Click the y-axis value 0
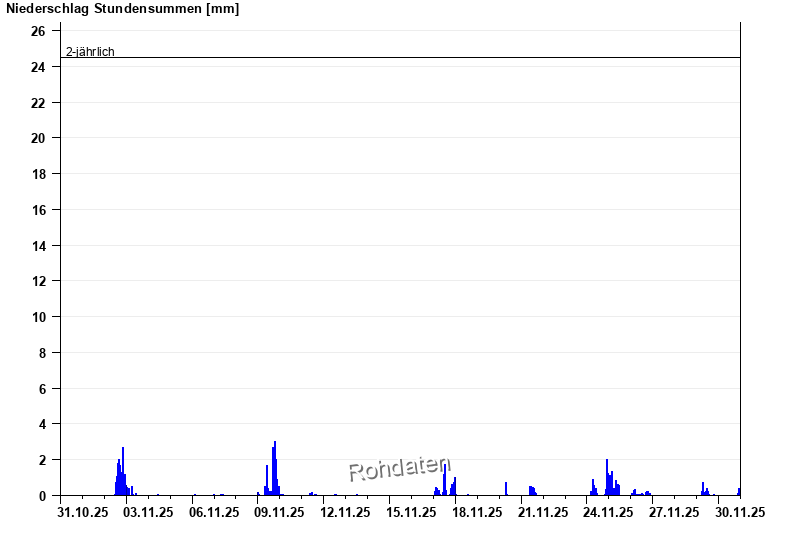 [42, 496]
